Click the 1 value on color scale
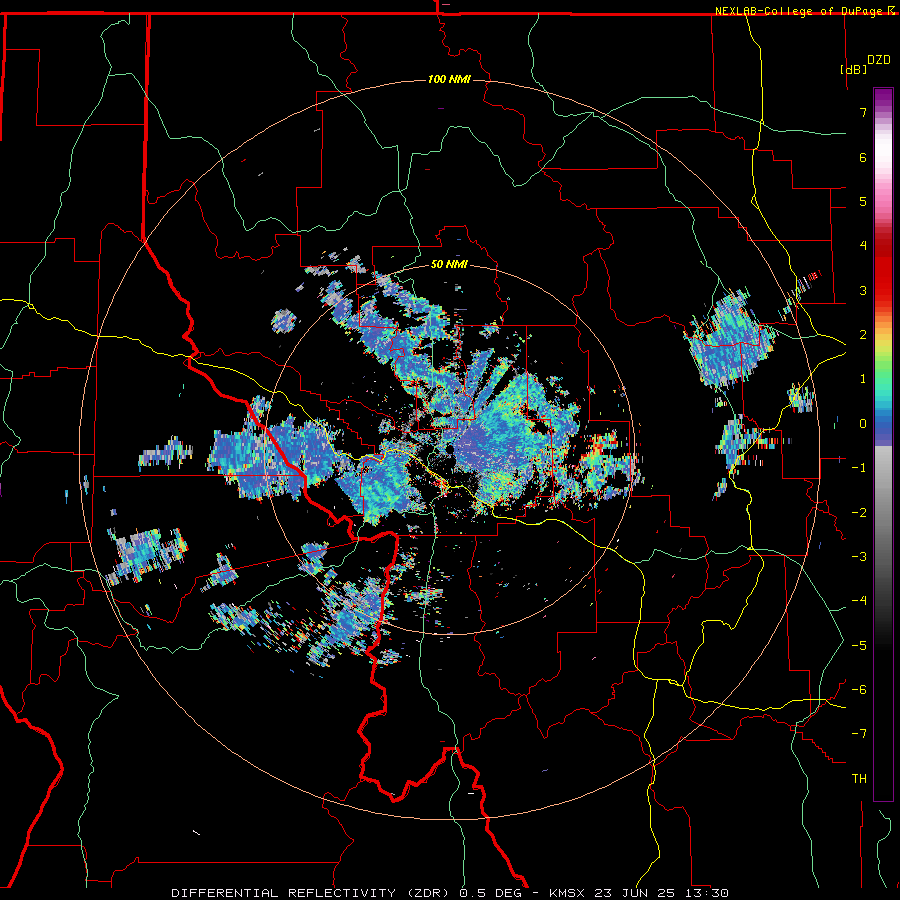This screenshot has height=900, width=900. (863, 379)
